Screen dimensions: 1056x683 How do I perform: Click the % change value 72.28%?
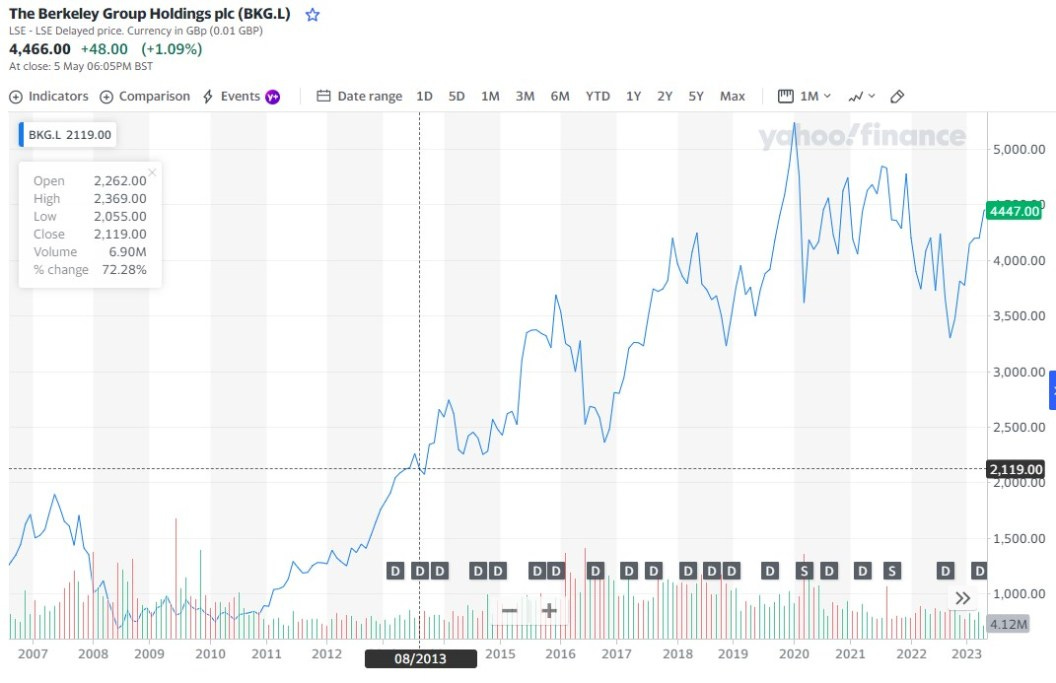pos(124,269)
